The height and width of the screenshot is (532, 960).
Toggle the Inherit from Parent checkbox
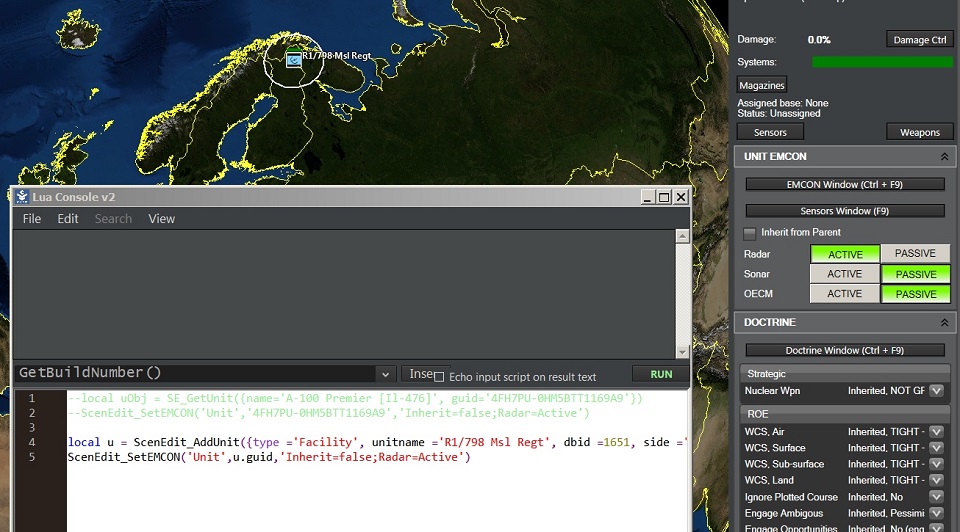click(x=749, y=233)
